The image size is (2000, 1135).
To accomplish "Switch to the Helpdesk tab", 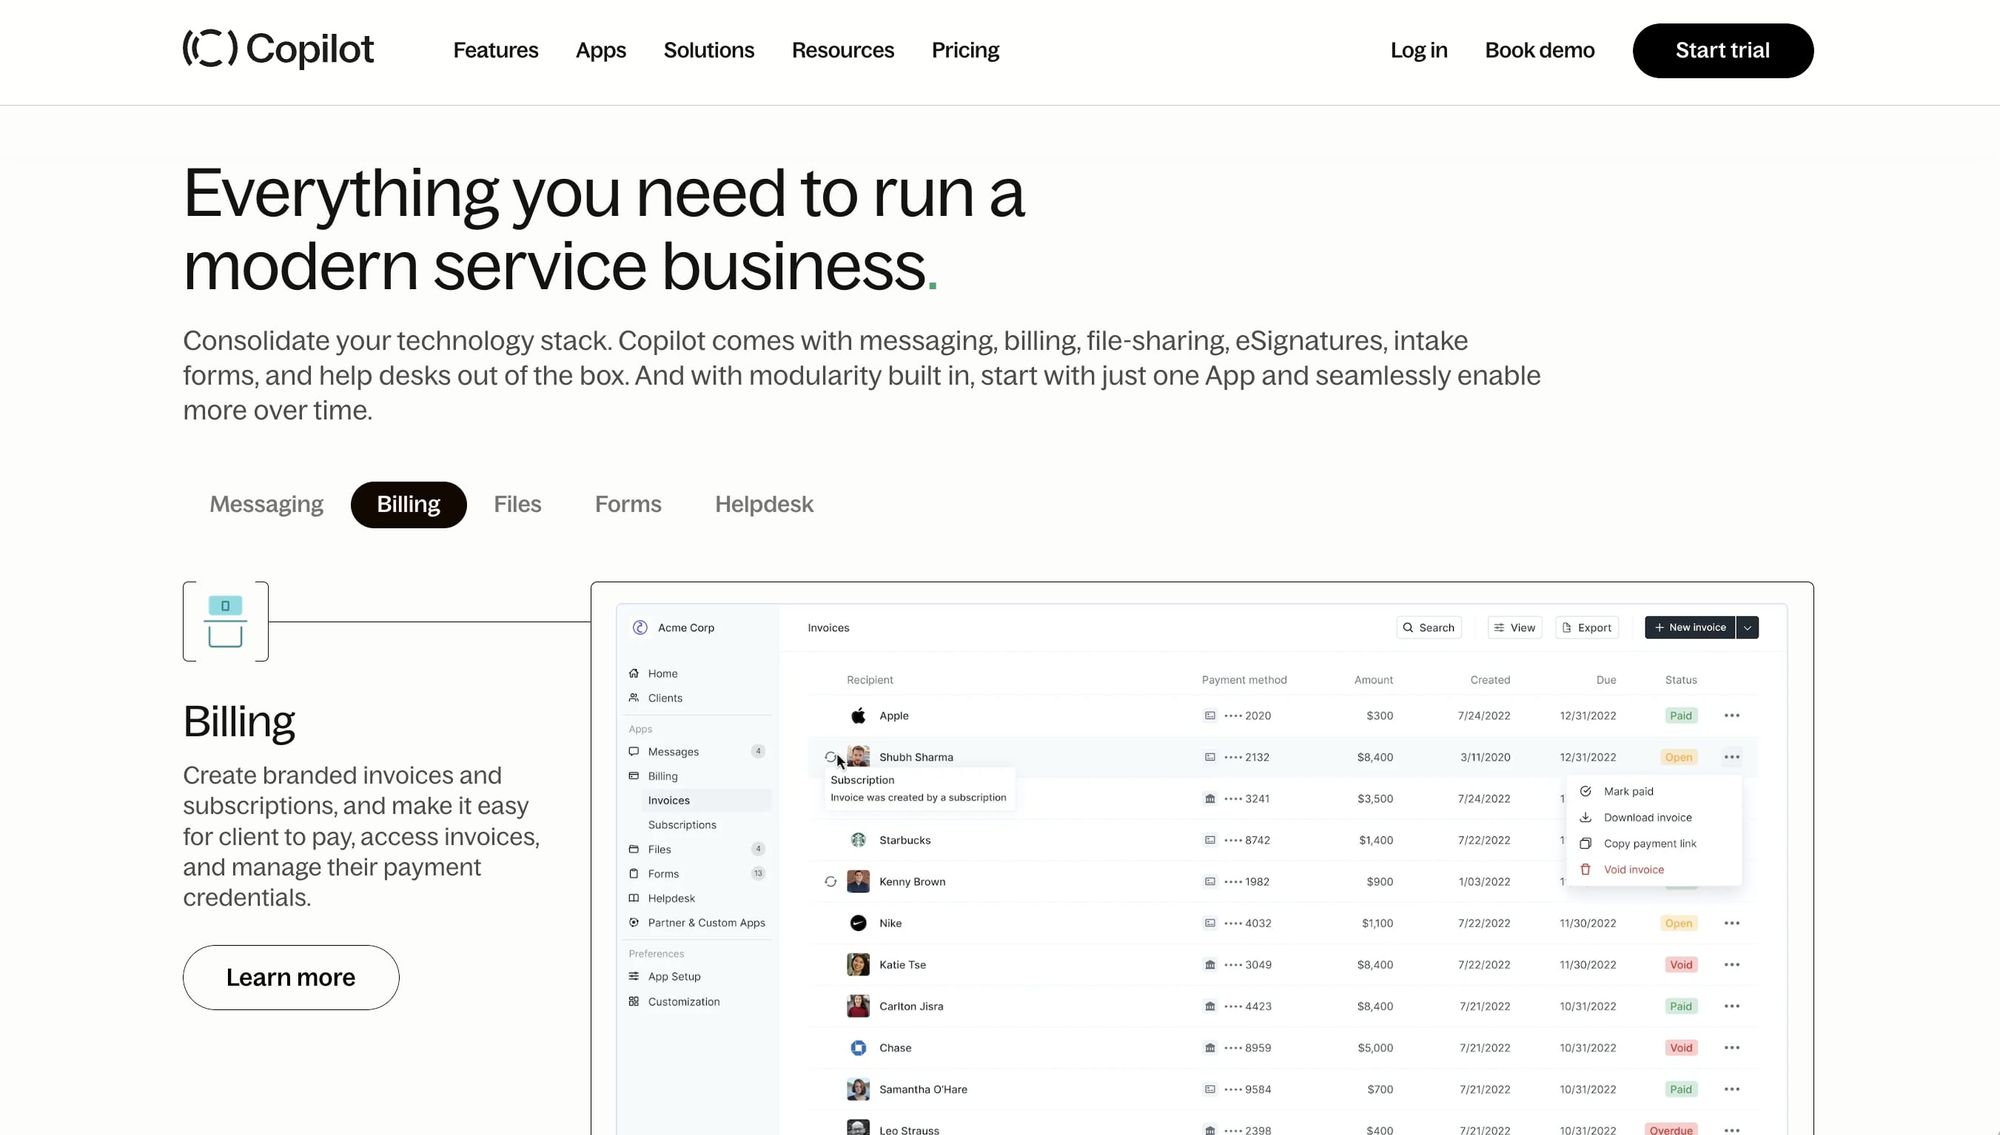I will 764,504.
